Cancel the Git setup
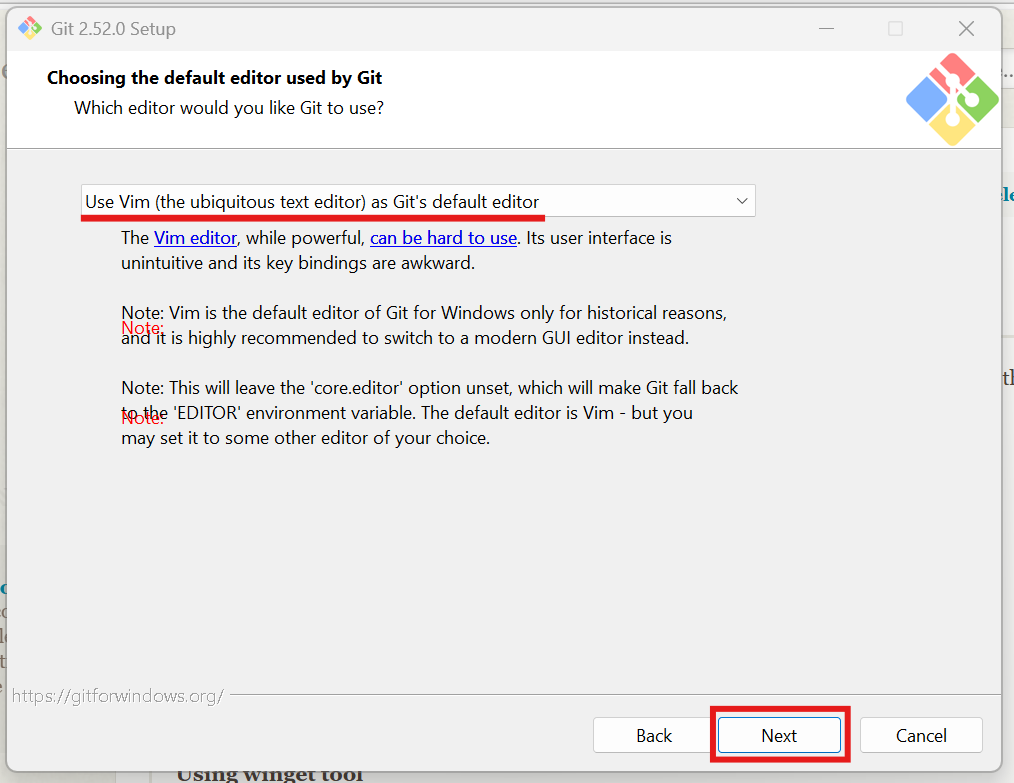Viewport: 1014px width, 783px height. pyautogui.click(x=921, y=735)
